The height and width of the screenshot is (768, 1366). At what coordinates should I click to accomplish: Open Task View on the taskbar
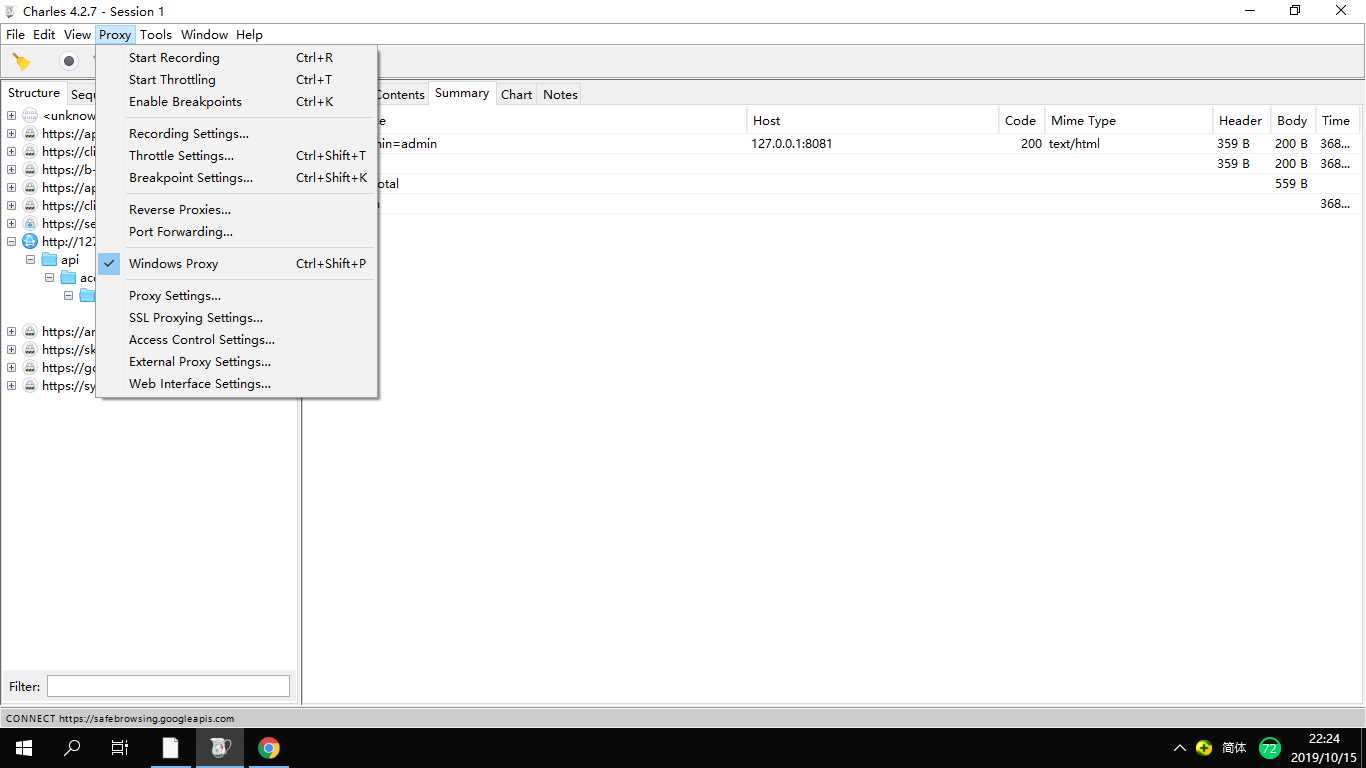pos(120,747)
